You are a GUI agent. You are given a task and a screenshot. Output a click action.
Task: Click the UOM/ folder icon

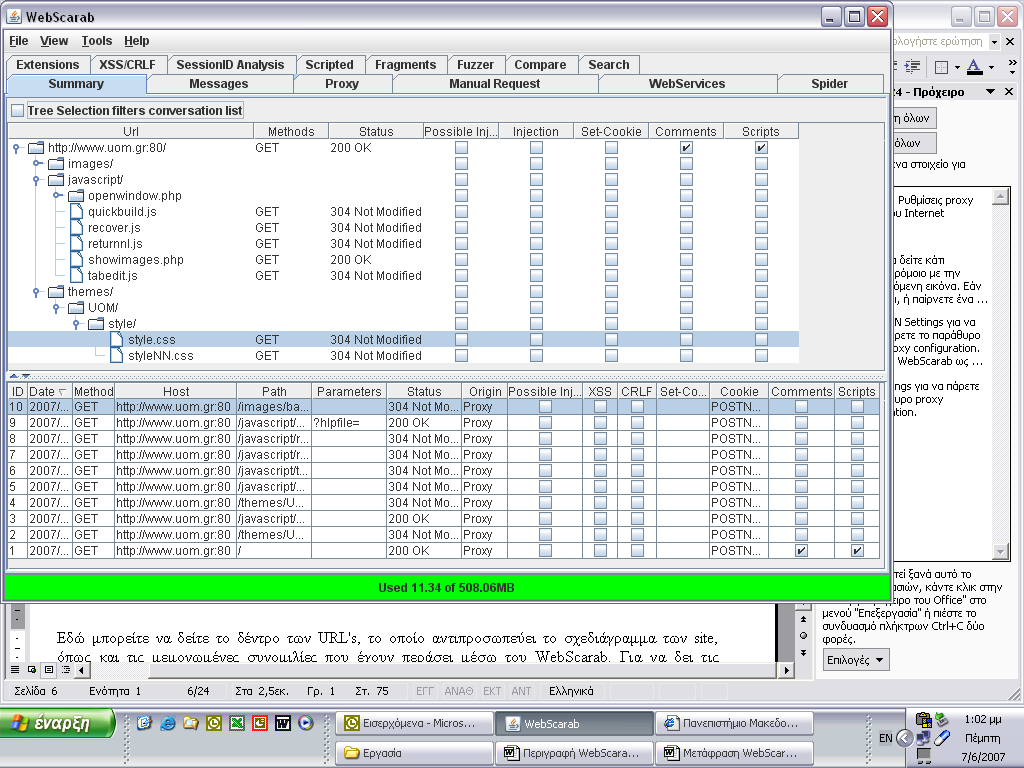(76, 308)
